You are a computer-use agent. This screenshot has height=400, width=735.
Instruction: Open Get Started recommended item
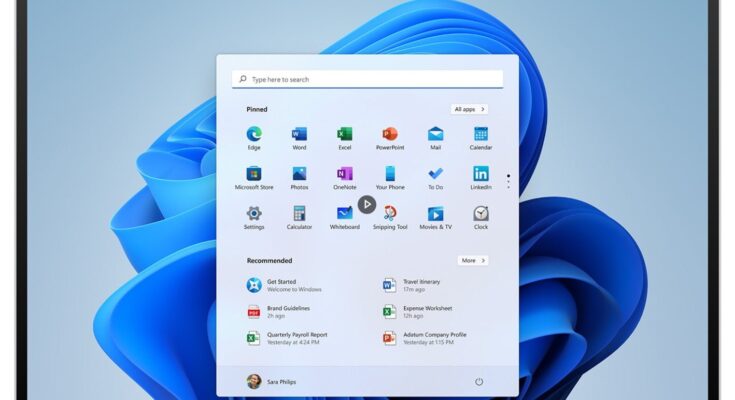click(x=285, y=285)
